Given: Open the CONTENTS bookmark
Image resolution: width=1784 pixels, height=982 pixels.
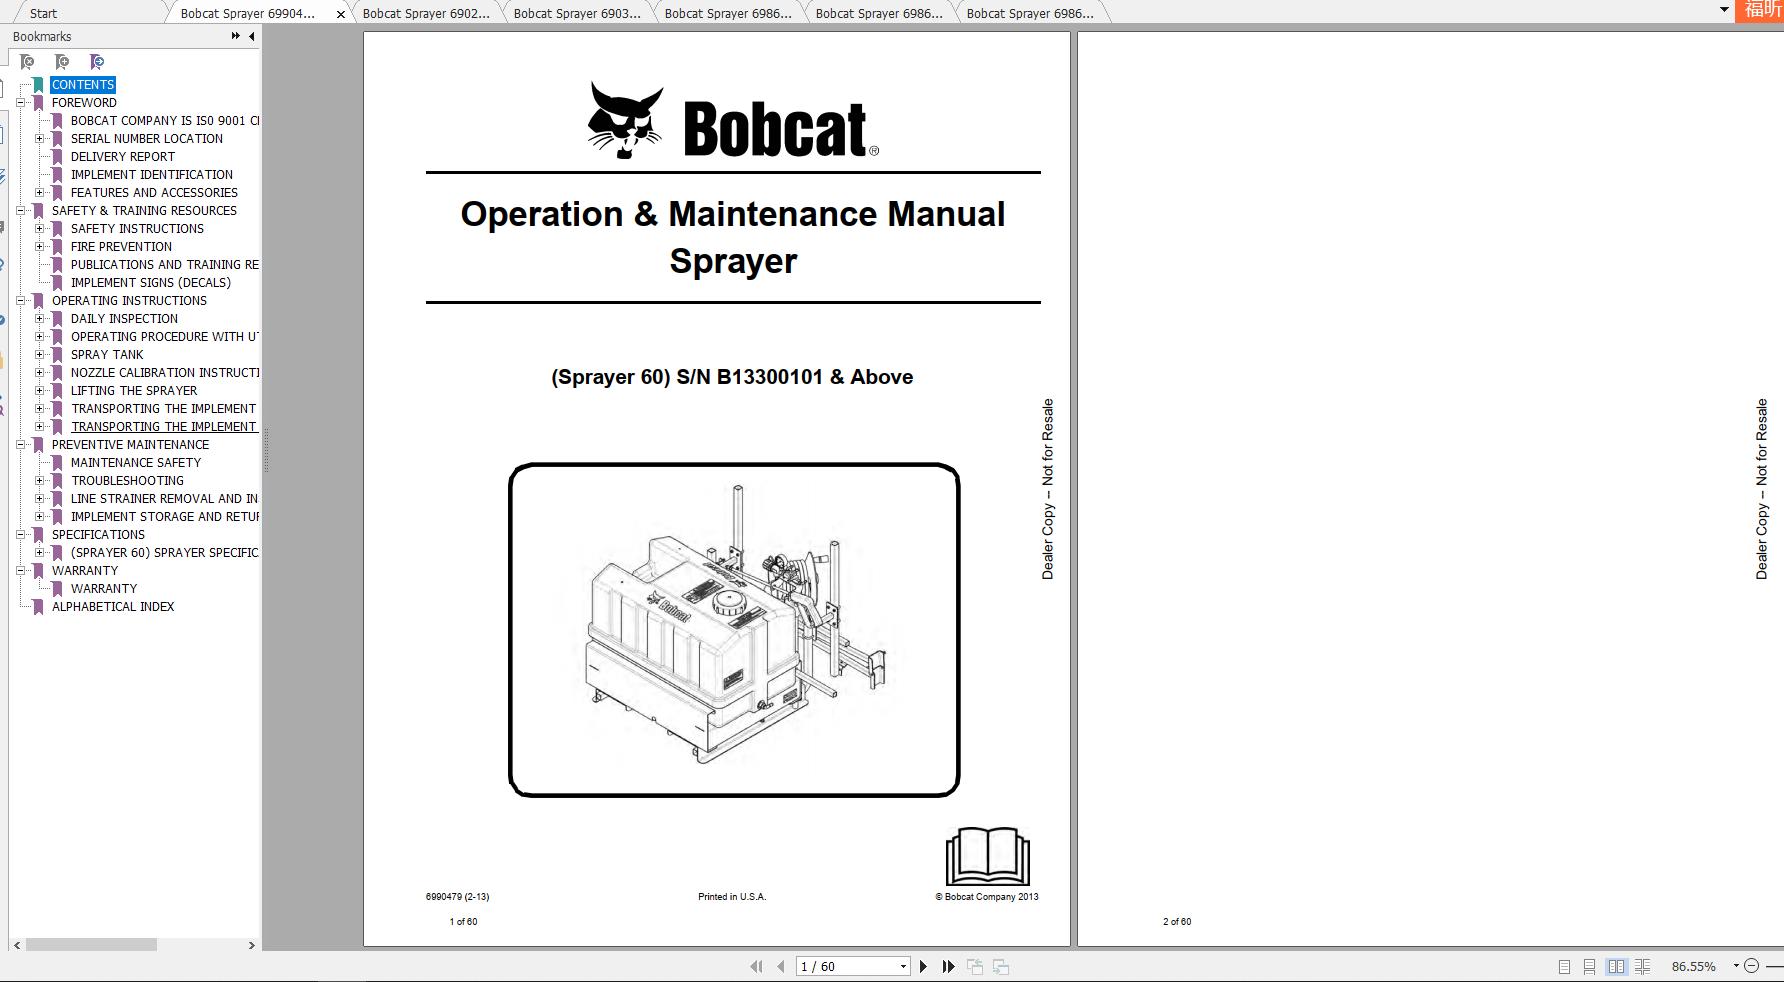Looking at the screenshot, I should click(83, 84).
